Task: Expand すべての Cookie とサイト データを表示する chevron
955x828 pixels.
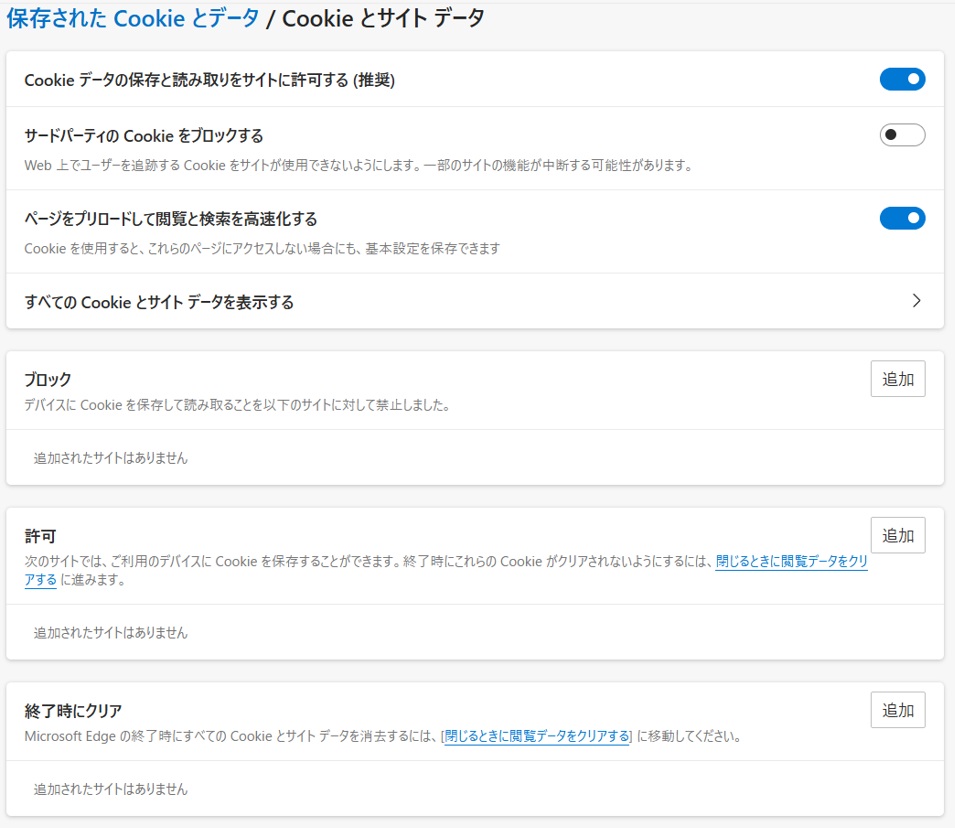Action: (916, 301)
